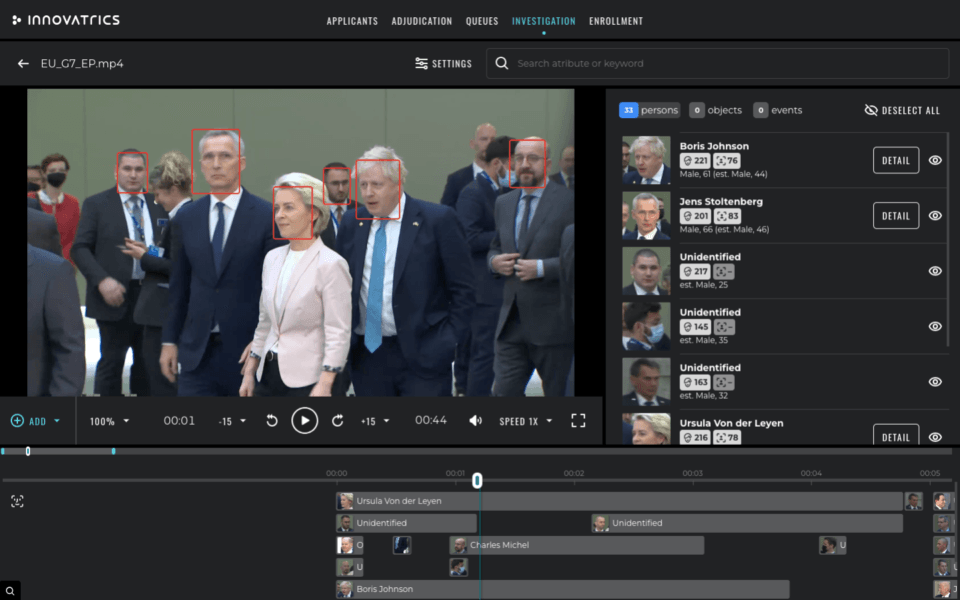Open the SPEED 1X dropdown

point(522,420)
